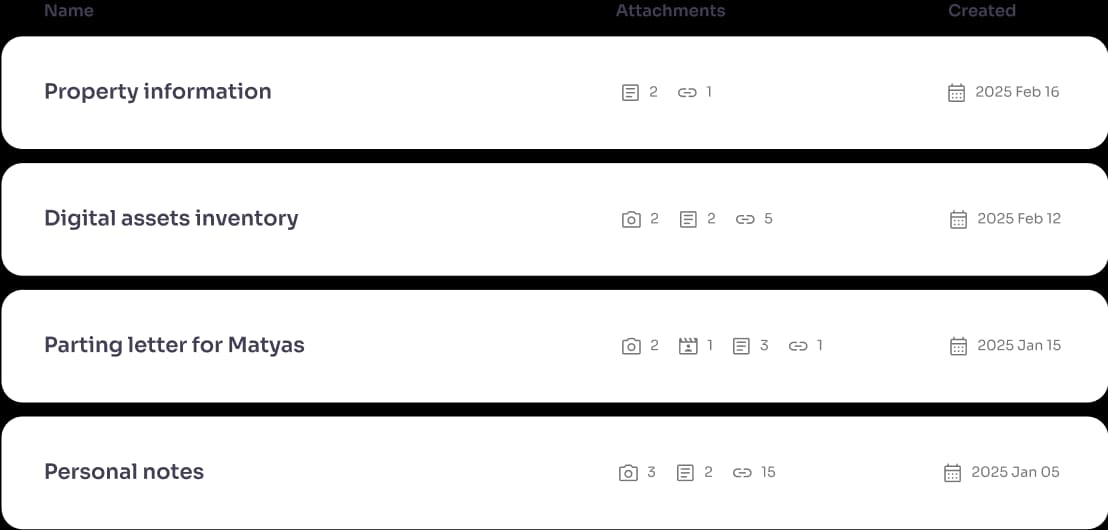Click video icon in Parting letter for Matyas row

coord(688,346)
